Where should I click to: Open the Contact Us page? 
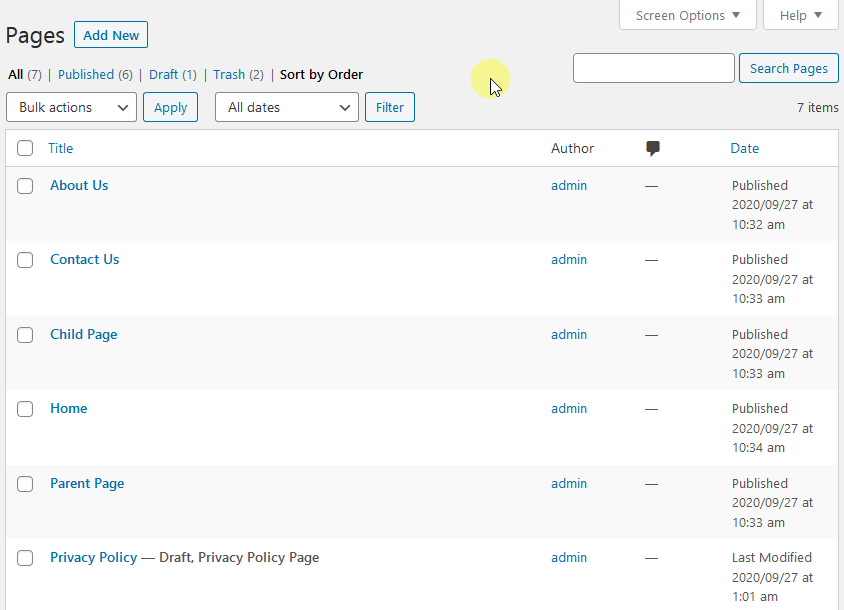click(84, 259)
